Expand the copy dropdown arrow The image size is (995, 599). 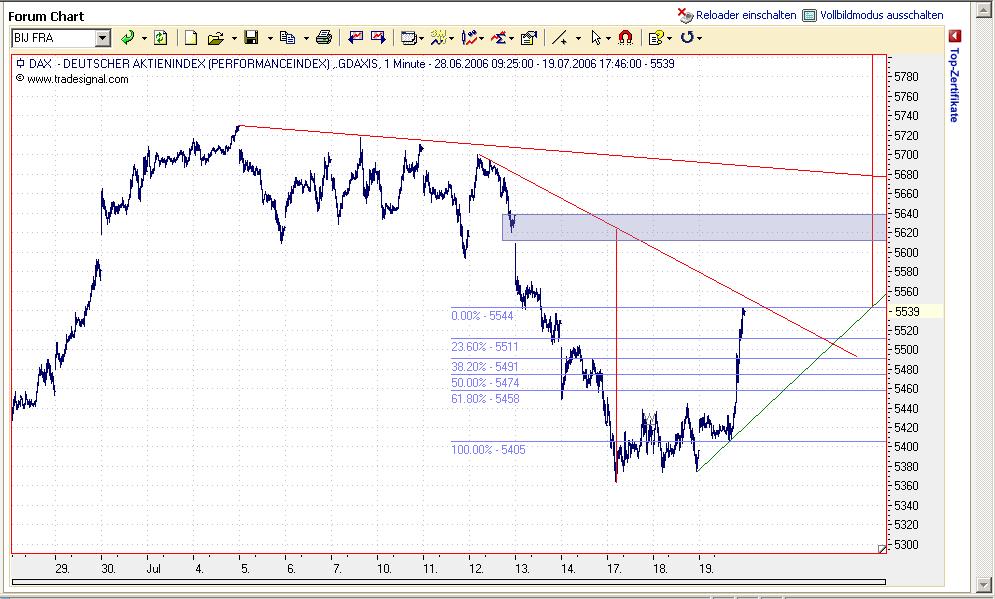coord(306,39)
